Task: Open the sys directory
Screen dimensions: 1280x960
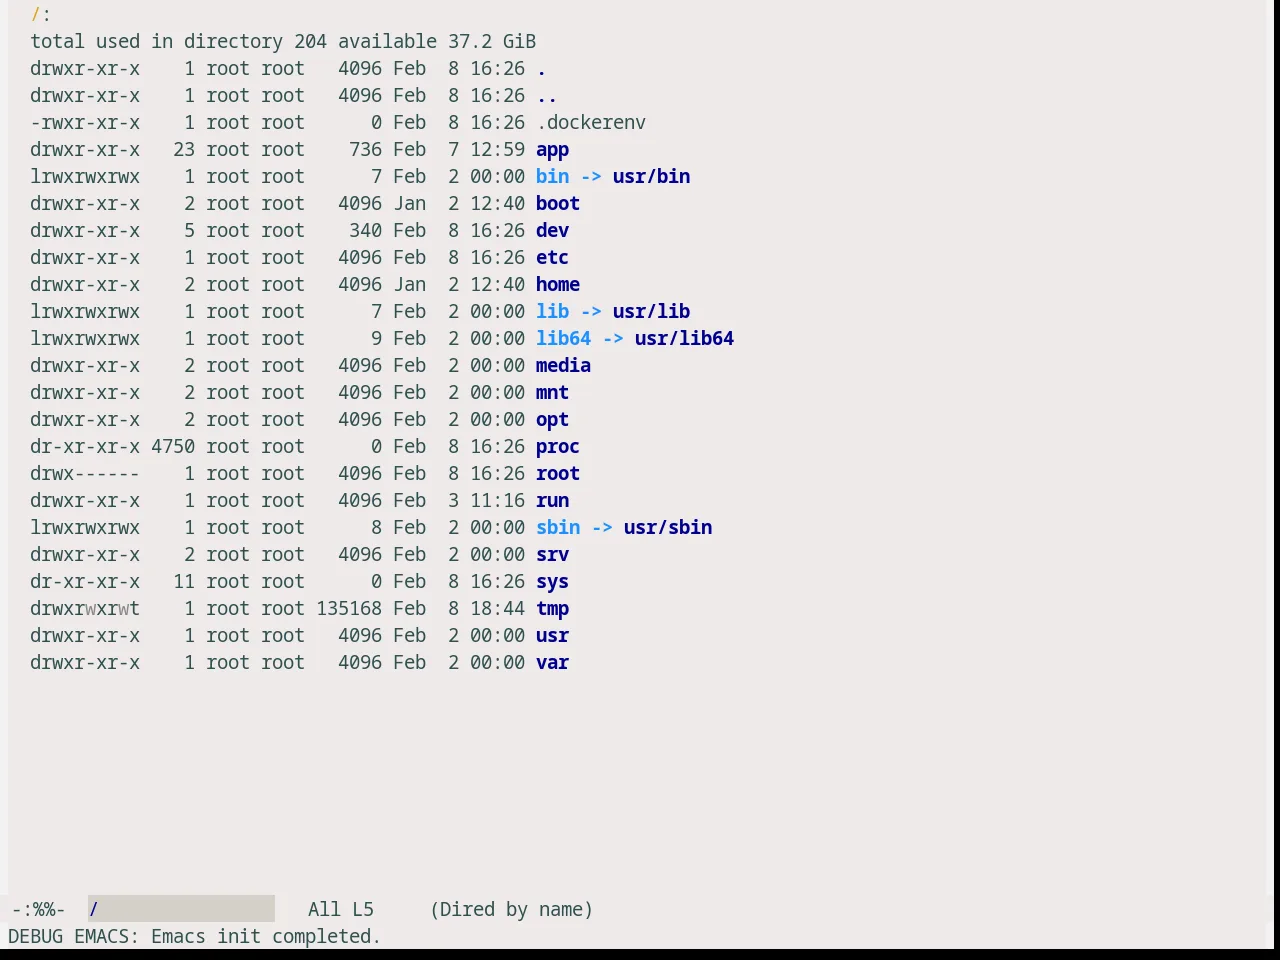Action: click(552, 582)
